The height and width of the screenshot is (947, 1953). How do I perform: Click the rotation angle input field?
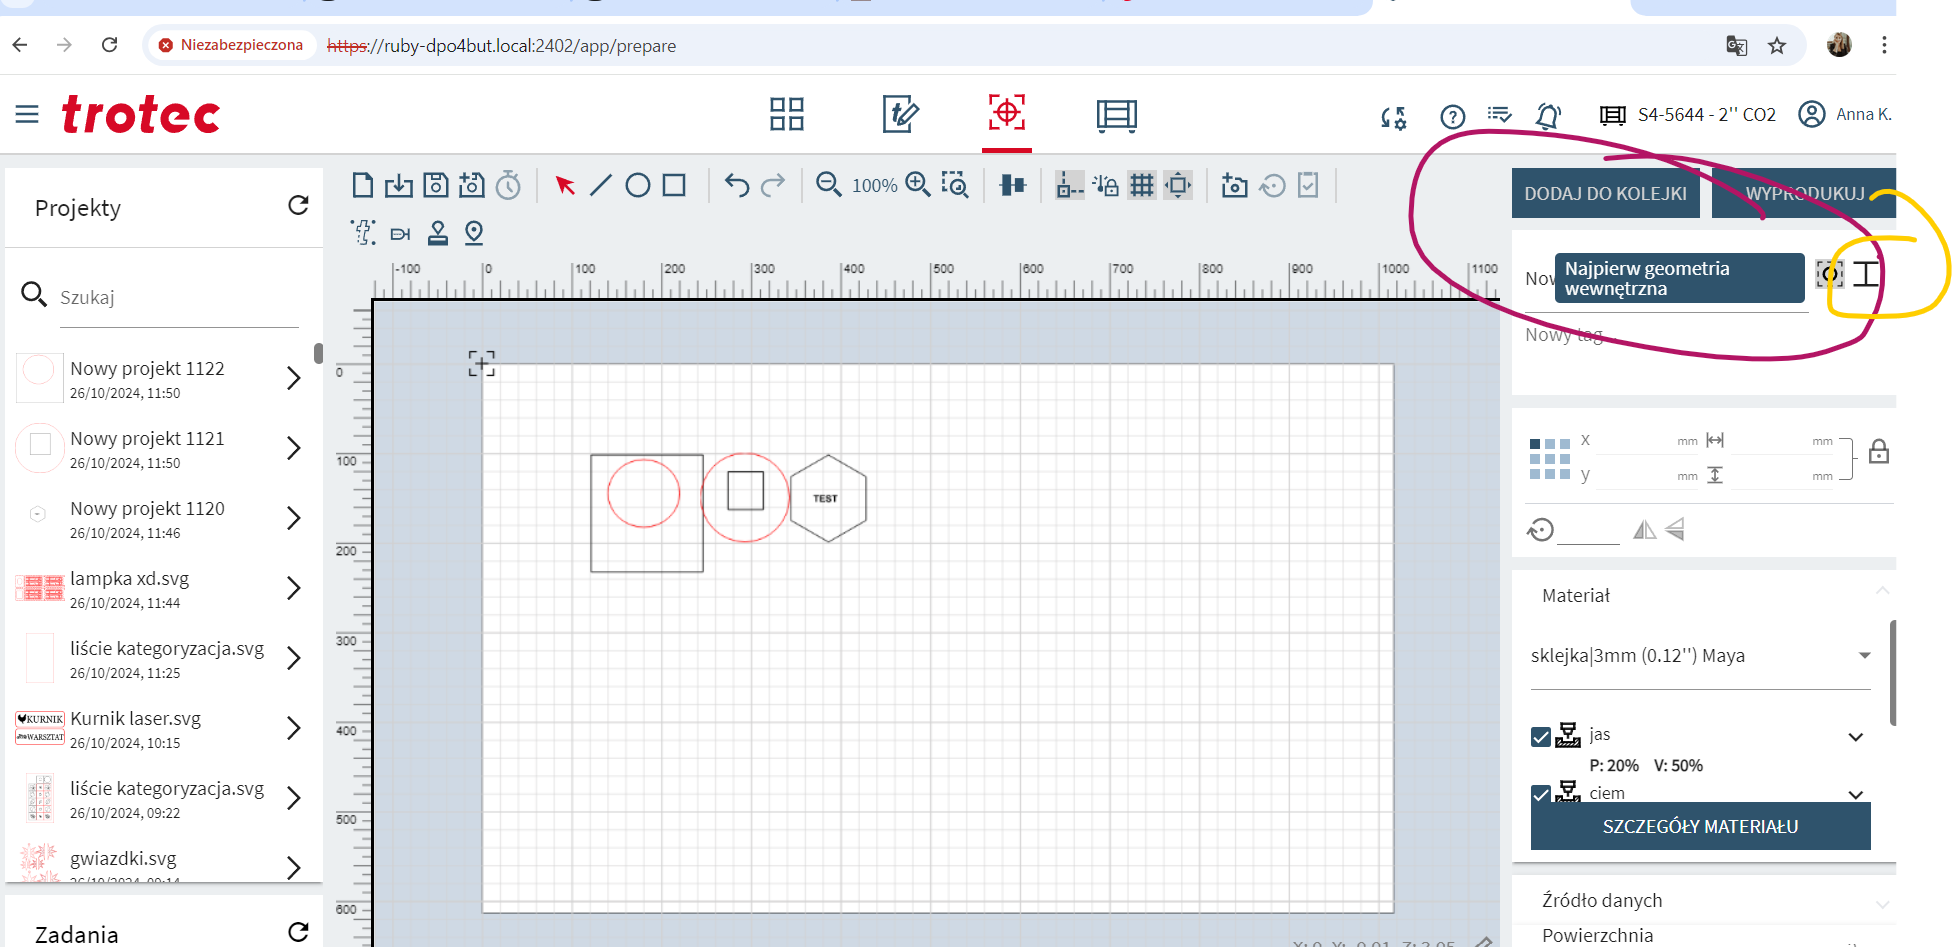1588,530
